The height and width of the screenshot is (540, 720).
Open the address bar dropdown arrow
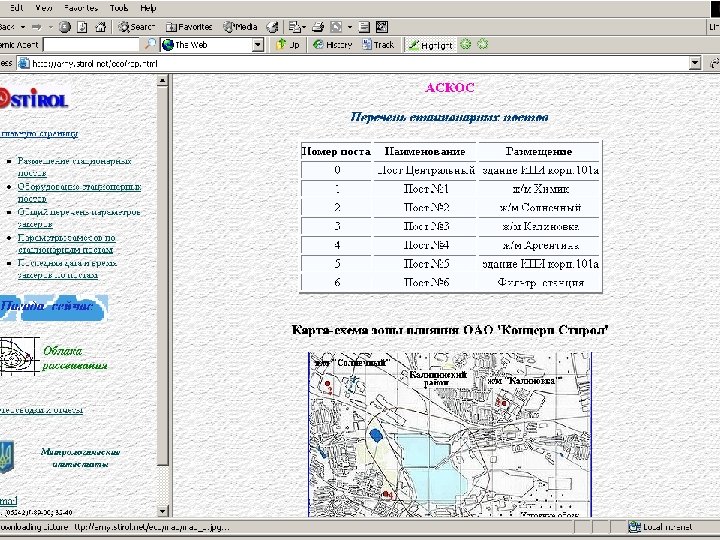tap(695, 63)
